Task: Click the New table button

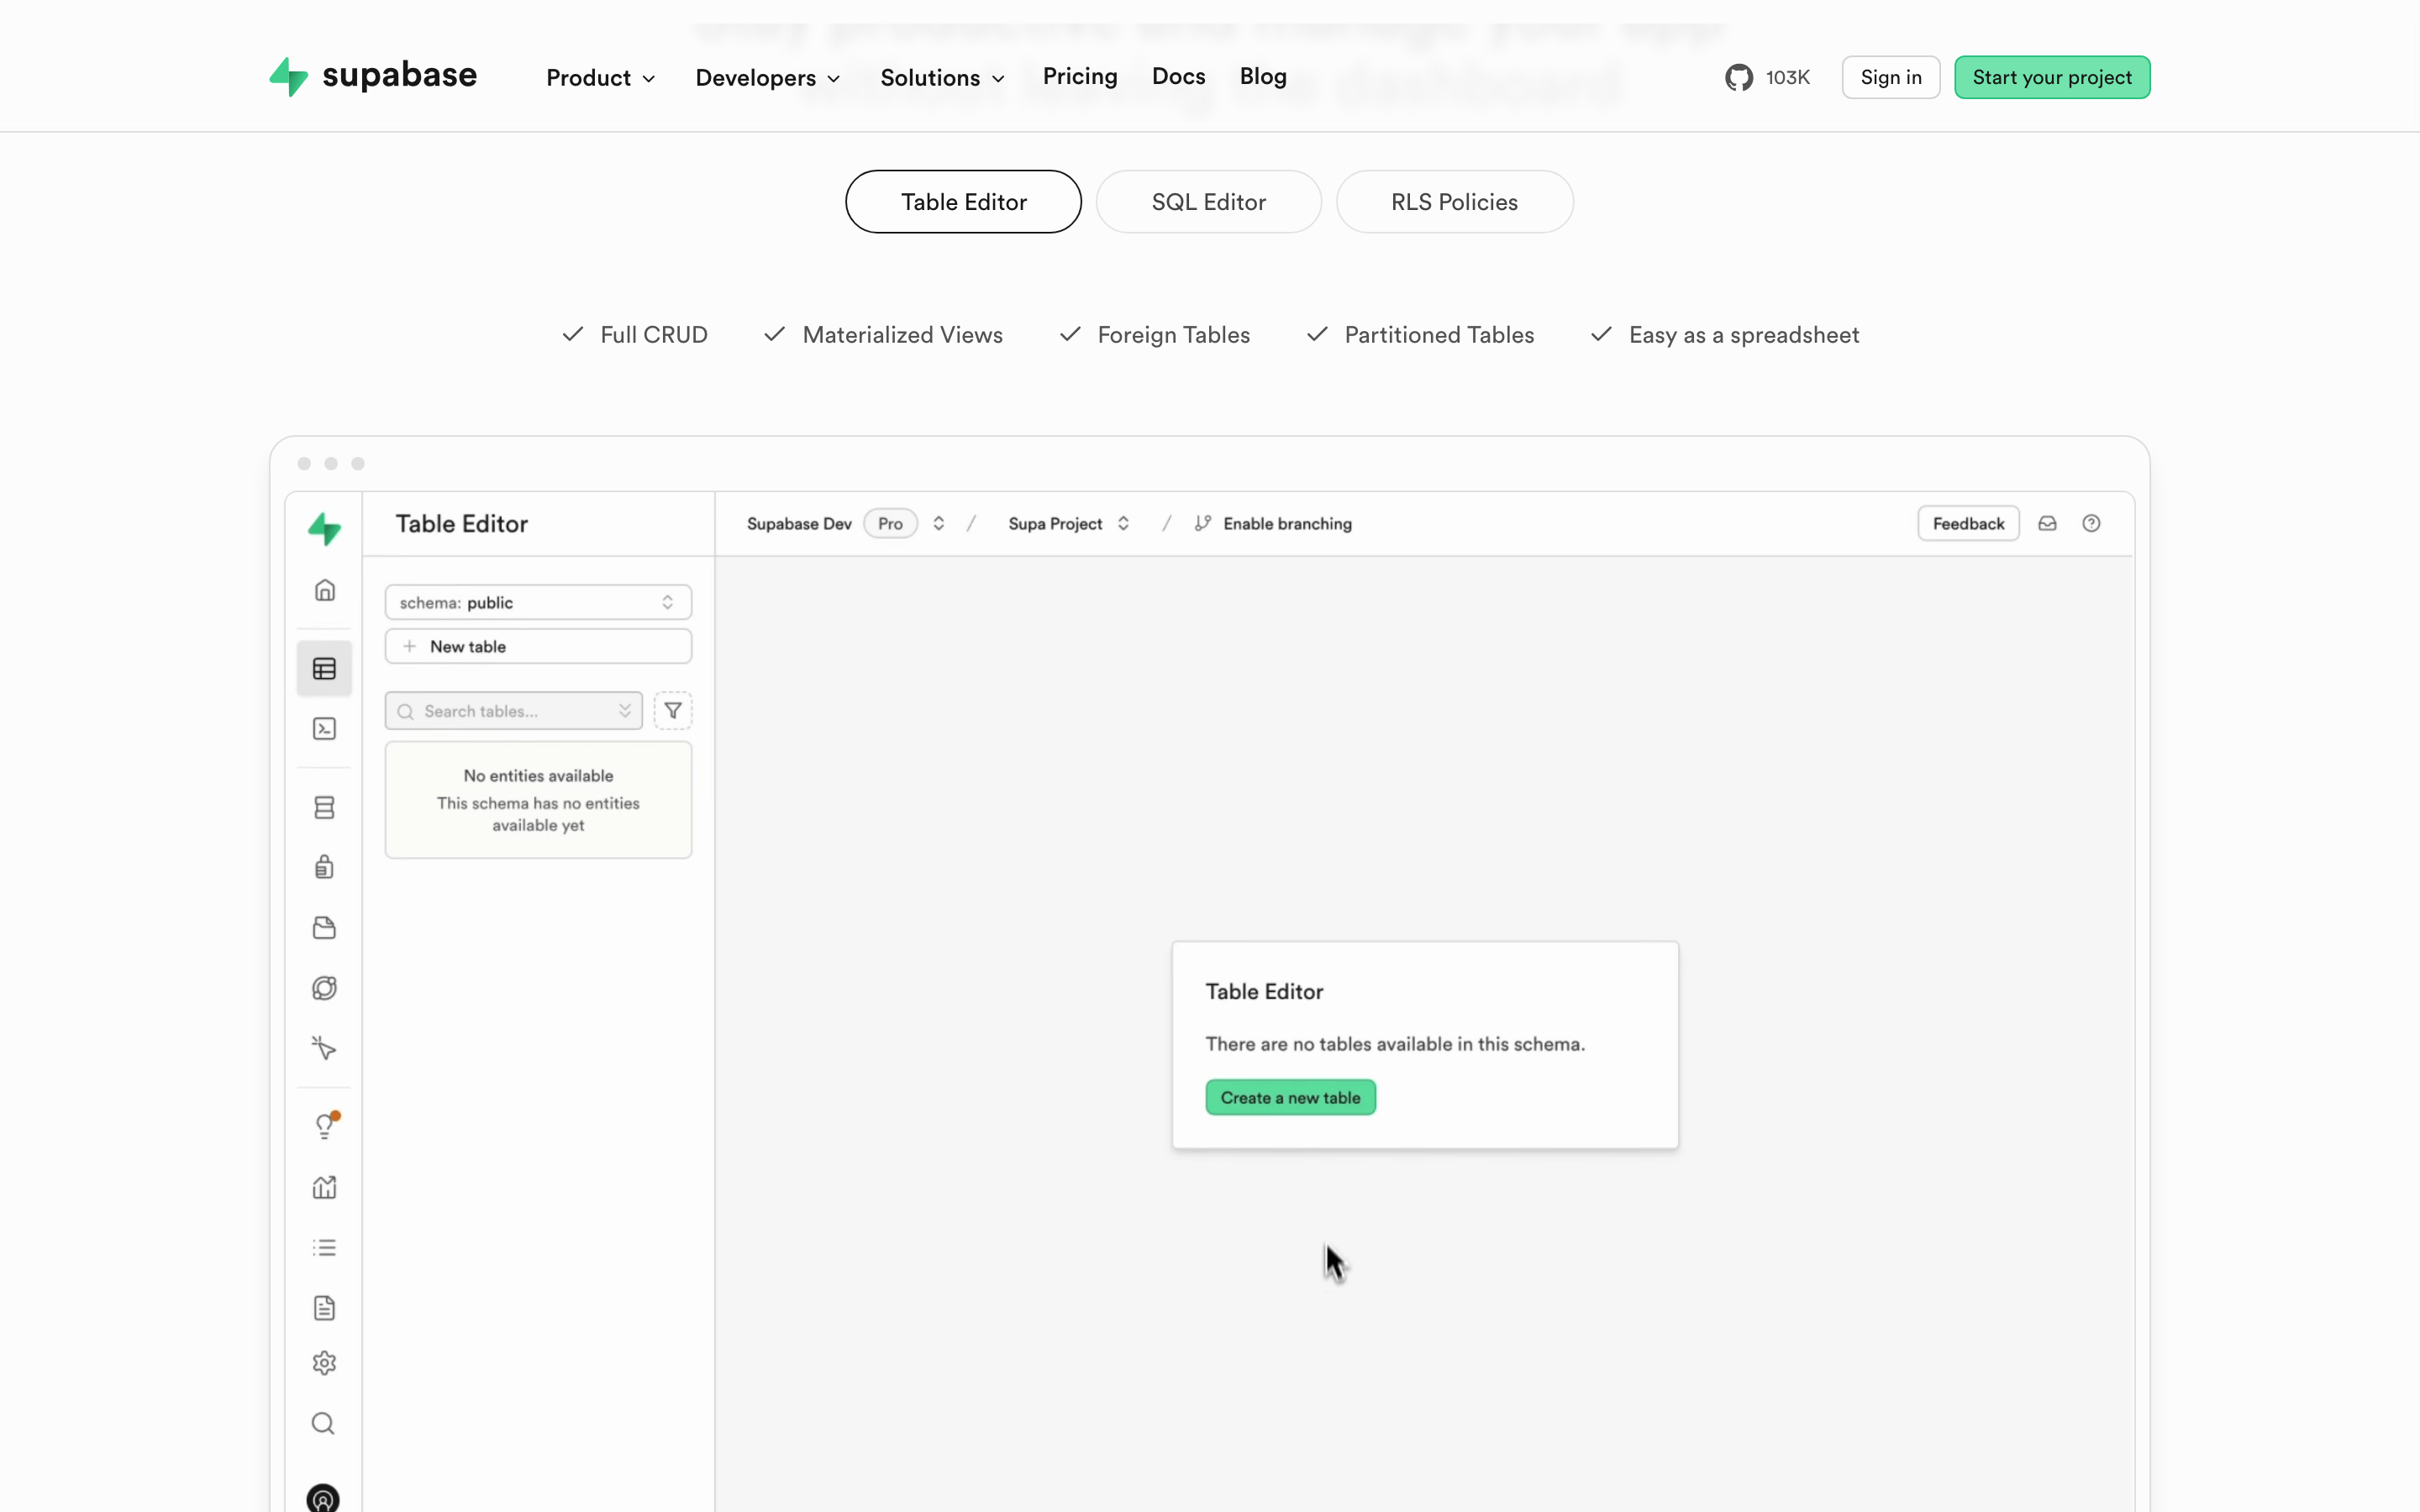Action: (x=538, y=646)
